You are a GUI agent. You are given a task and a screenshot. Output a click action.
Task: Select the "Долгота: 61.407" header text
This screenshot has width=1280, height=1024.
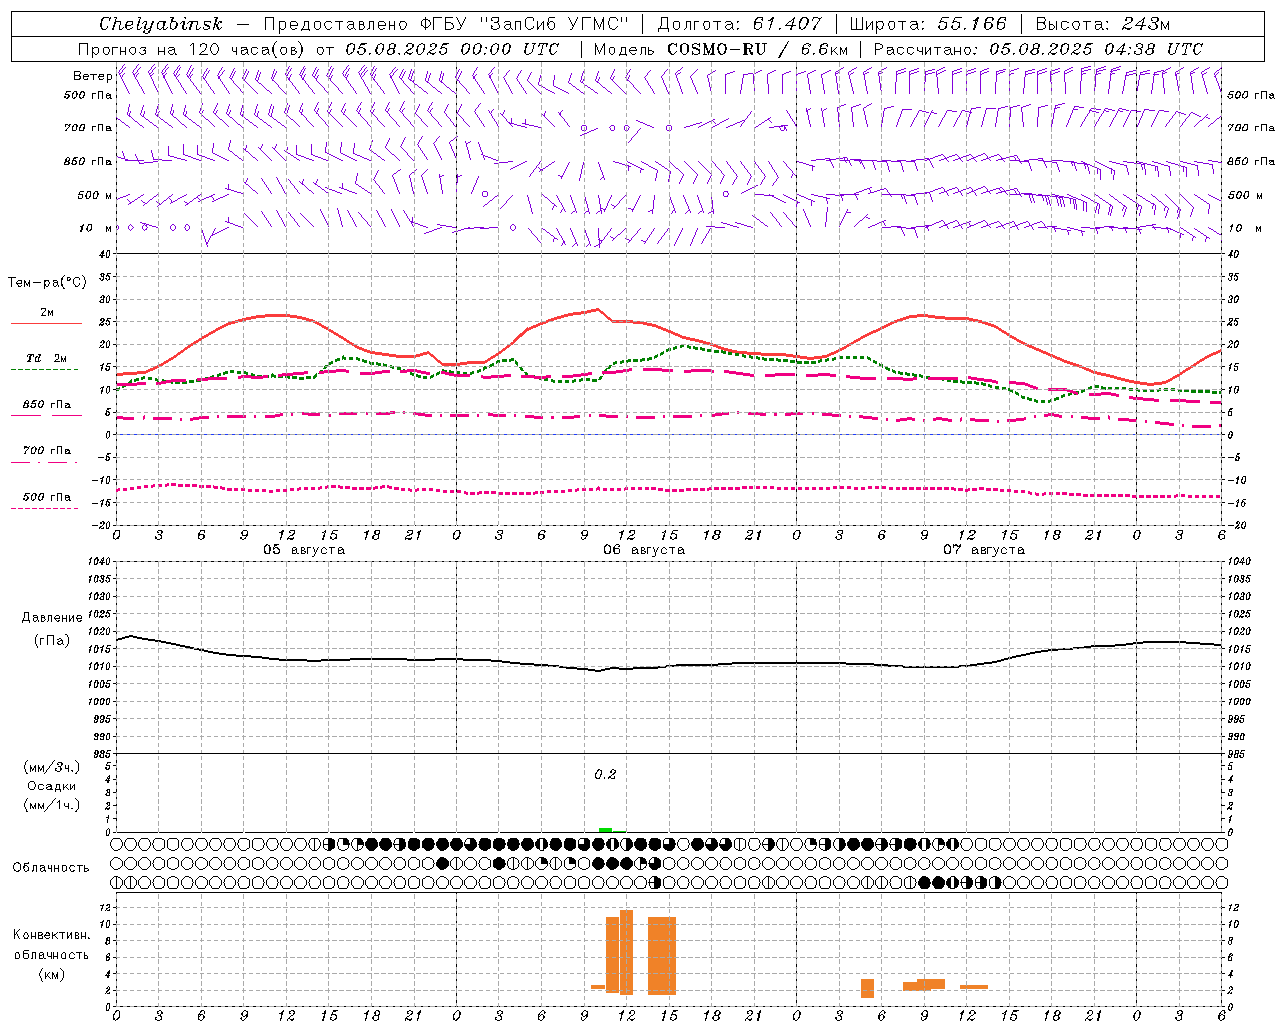point(739,24)
